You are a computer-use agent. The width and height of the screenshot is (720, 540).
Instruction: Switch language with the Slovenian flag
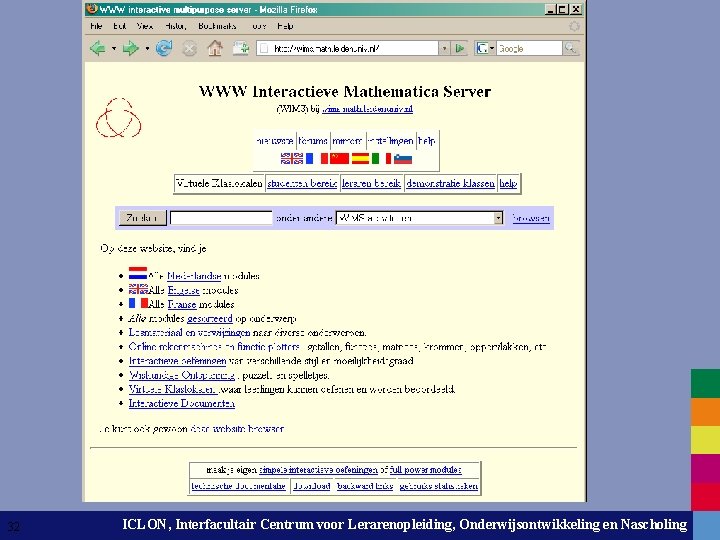[403, 159]
